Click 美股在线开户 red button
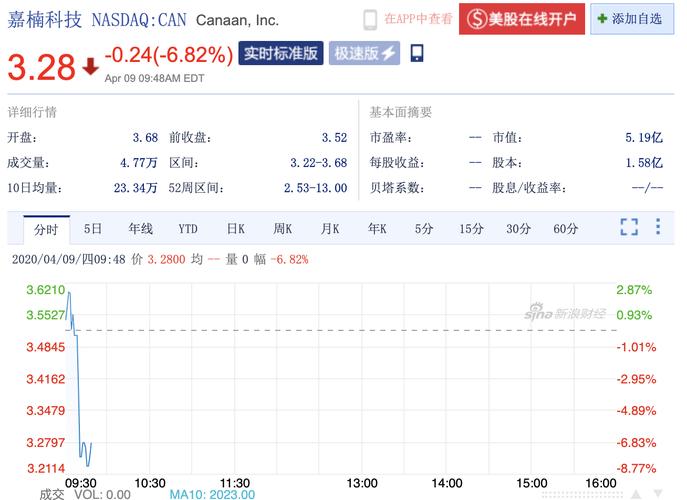The image size is (687, 500). (x=522, y=19)
